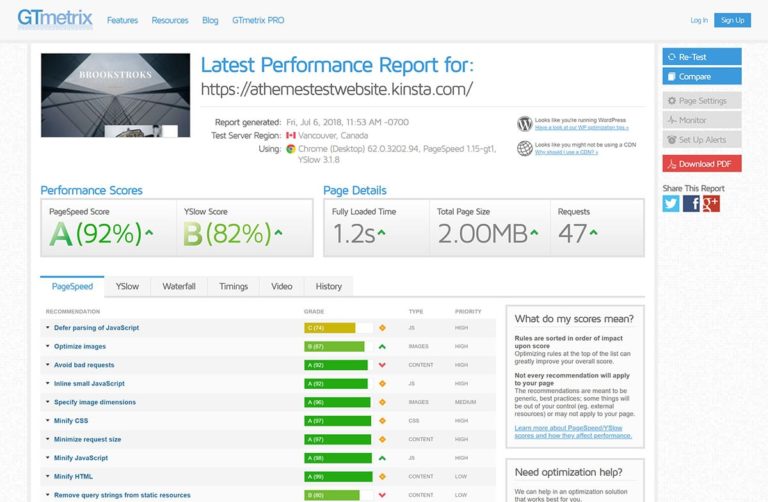Click the green up arrow beside Optimize images
The image size is (768, 502).
coord(382,346)
